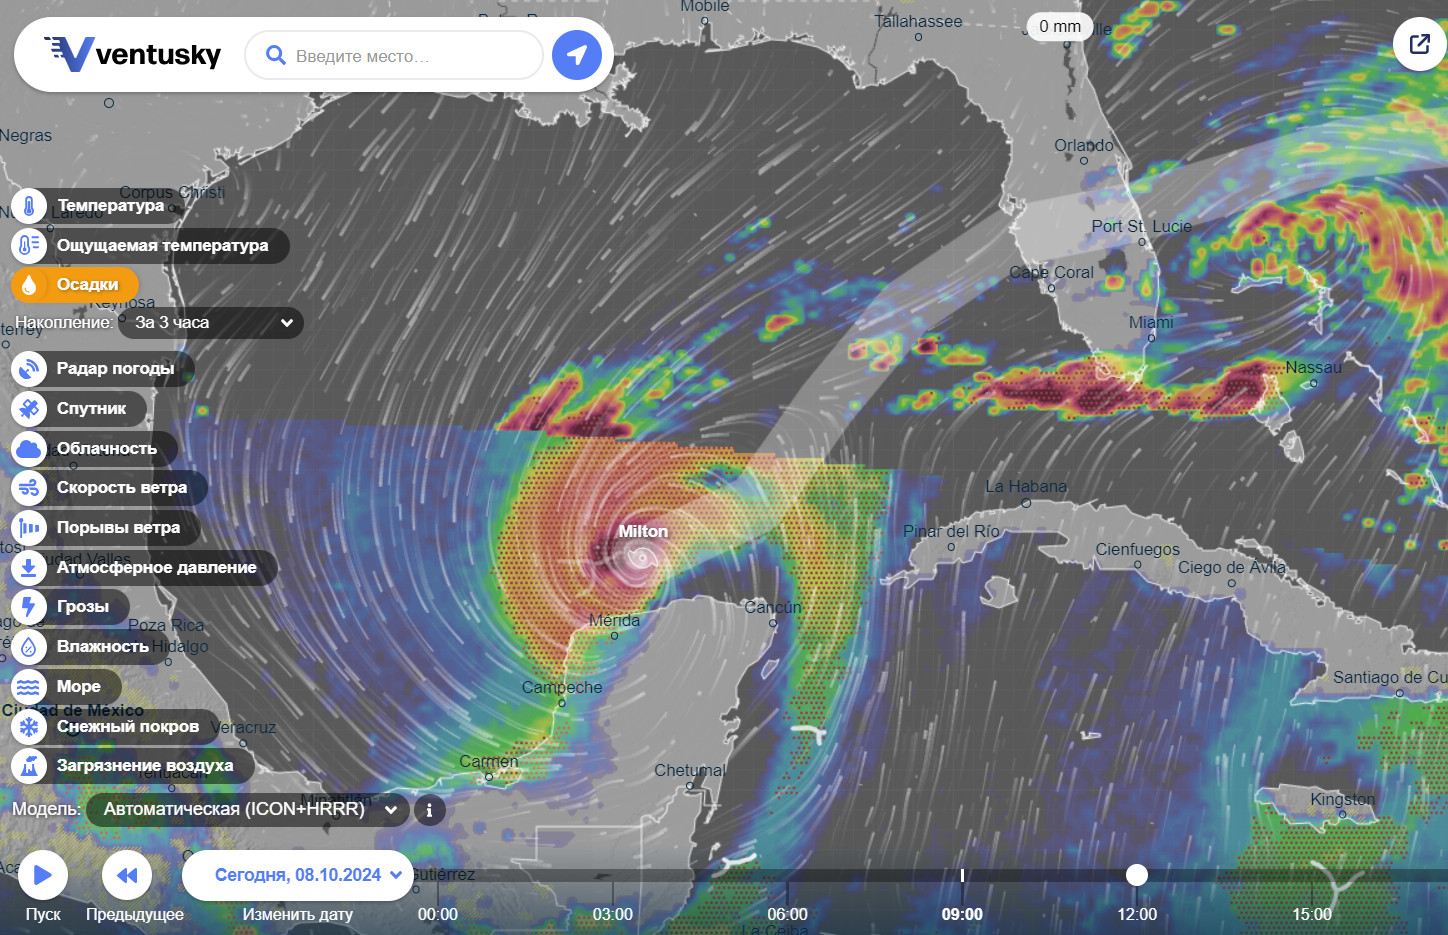Click the Tallahassee city label
This screenshot has height=935, width=1448.
918,21
